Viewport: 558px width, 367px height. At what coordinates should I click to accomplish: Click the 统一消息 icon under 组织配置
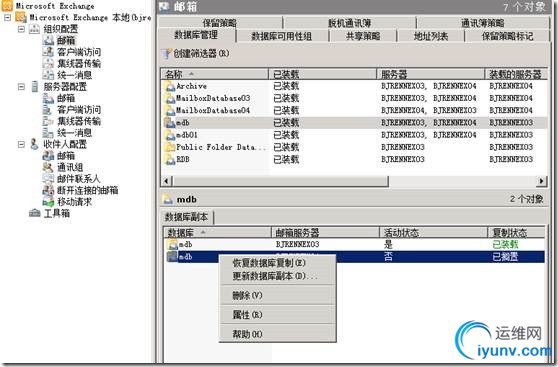[x=48, y=75]
